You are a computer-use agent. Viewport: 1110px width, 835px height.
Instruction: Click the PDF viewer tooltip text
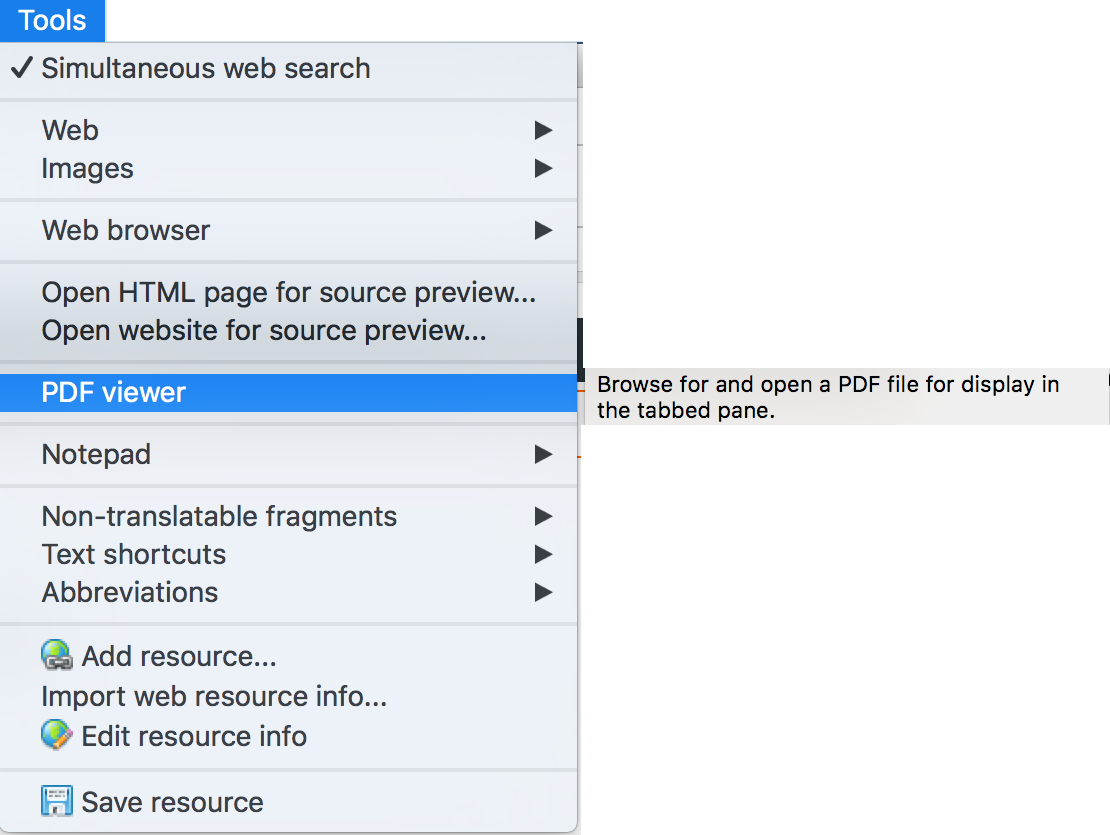pyautogui.click(x=827, y=397)
